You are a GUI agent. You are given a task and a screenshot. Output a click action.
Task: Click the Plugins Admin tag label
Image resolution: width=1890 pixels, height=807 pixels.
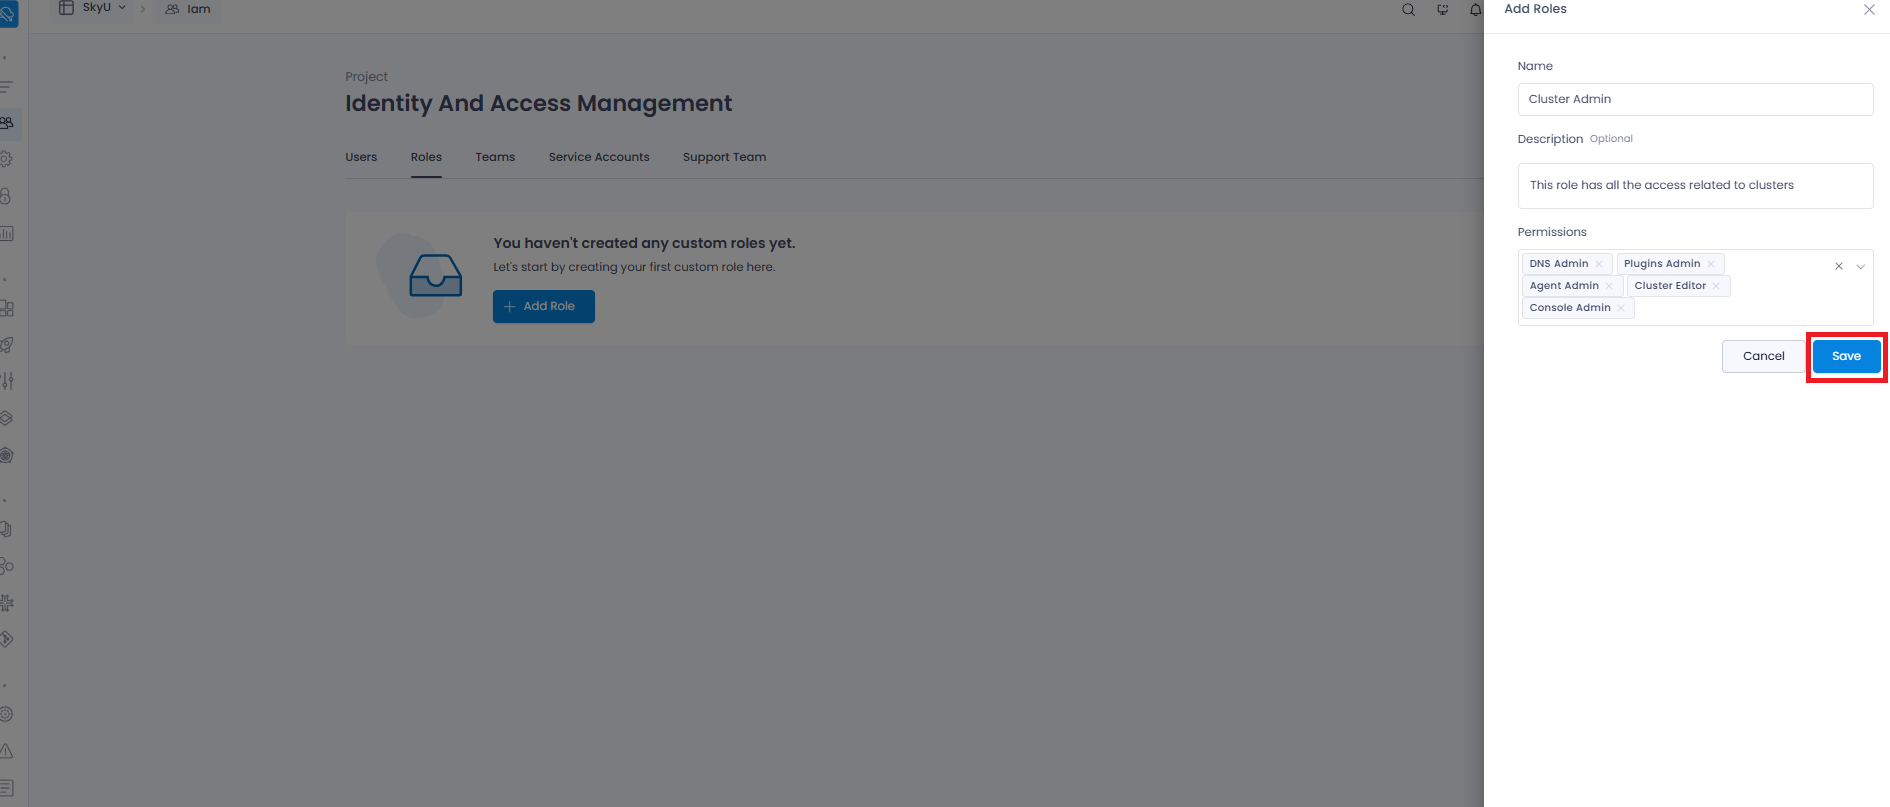click(x=1662, y=264)
